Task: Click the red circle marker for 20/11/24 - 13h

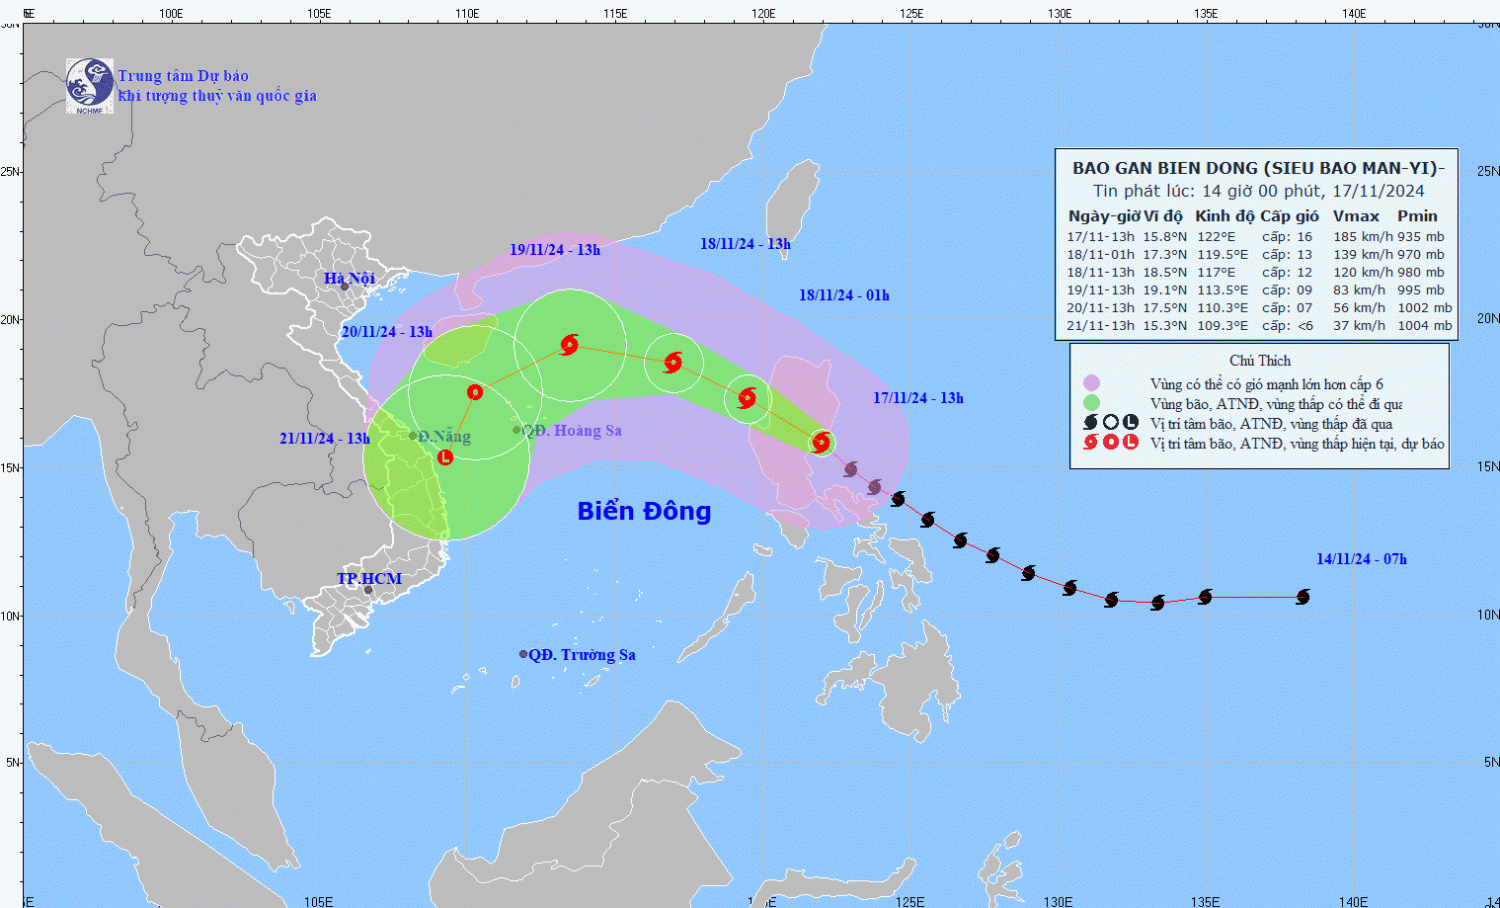Action: point(475,392)
